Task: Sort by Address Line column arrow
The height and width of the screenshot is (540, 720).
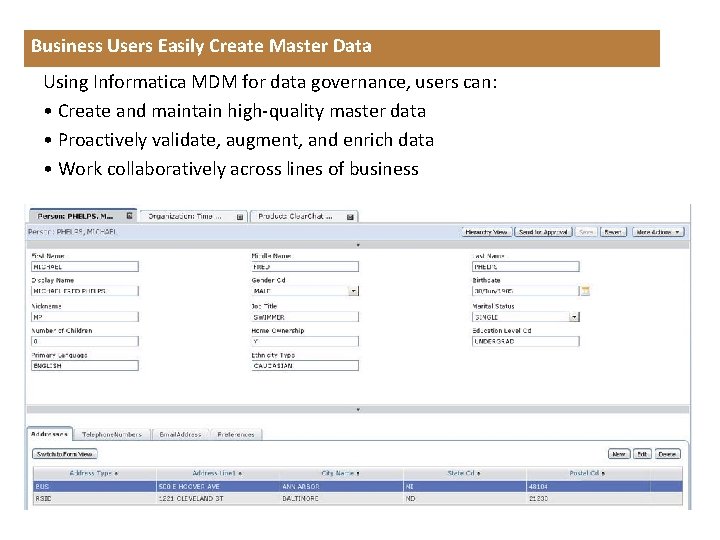Action: pyautogui.click(x=240, y=473)
